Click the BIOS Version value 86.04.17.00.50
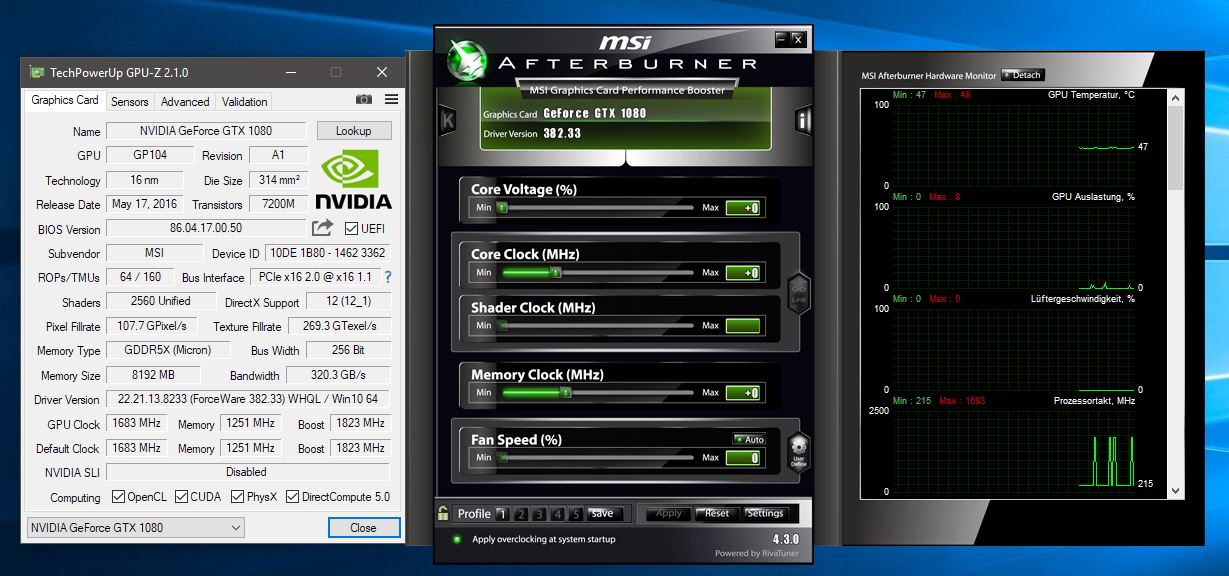1229x576 pixels. click(x=206, y=229)
